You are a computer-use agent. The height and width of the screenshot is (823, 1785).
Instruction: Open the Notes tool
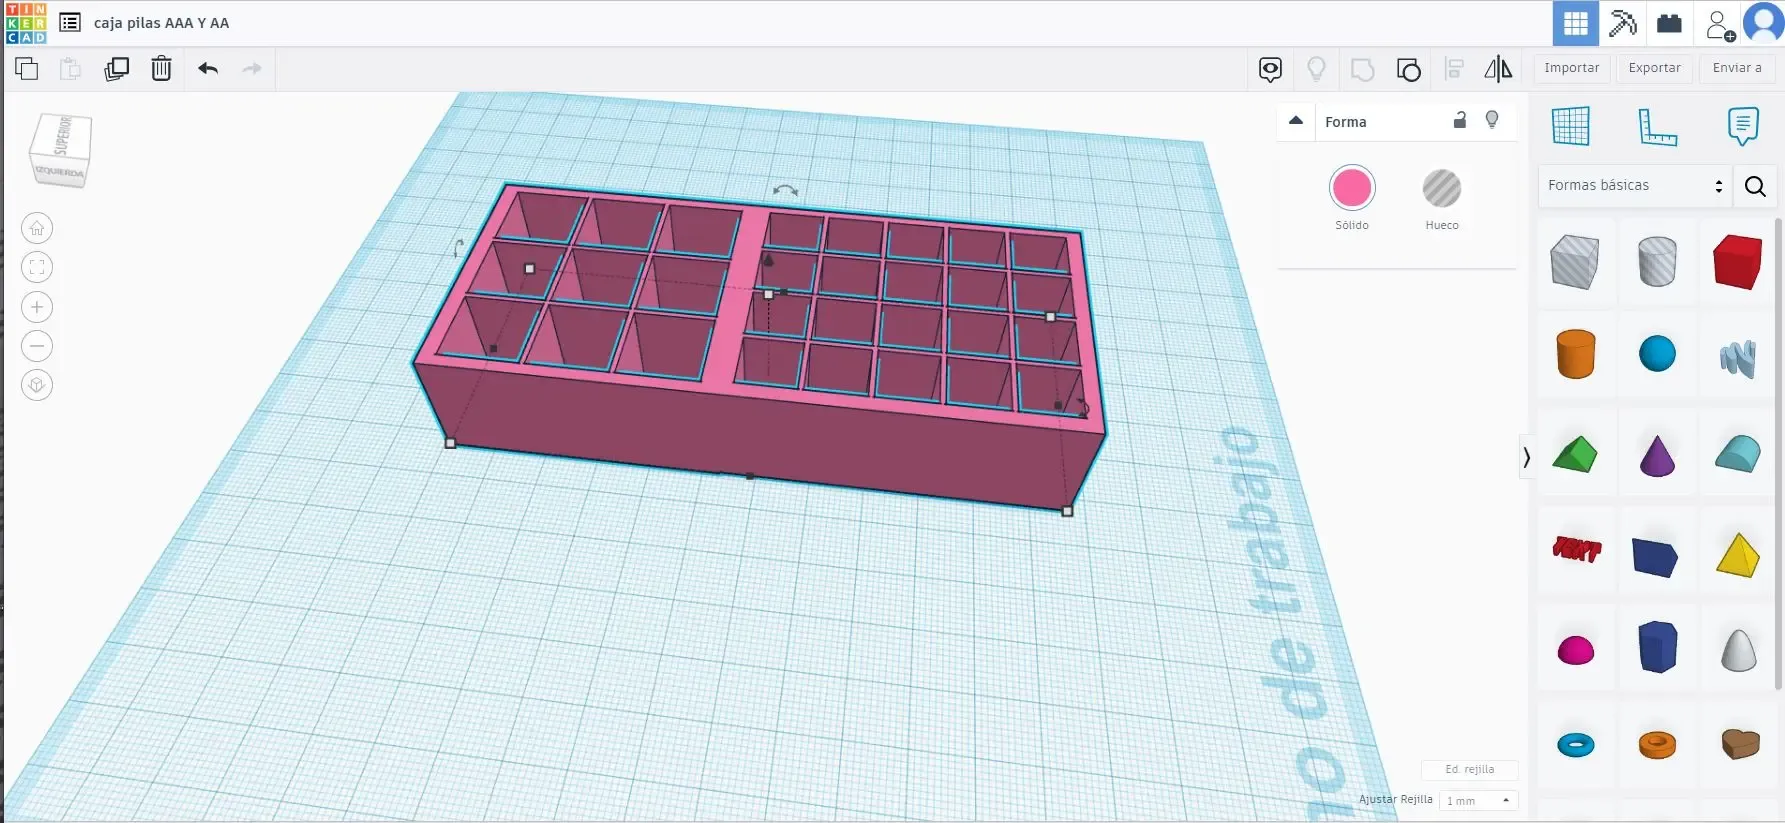1743,126
